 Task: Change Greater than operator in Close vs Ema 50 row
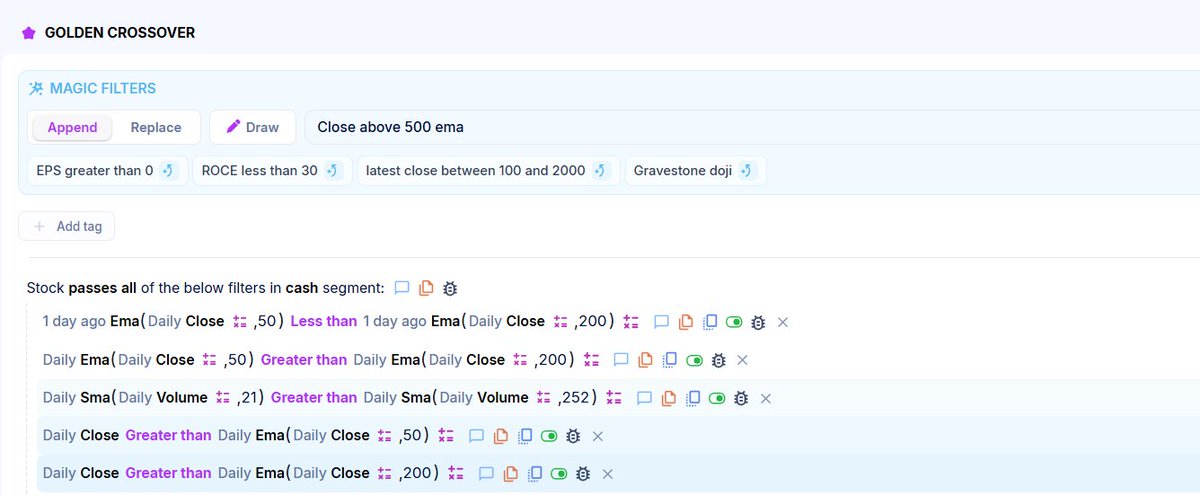click(x=168, y=435)
